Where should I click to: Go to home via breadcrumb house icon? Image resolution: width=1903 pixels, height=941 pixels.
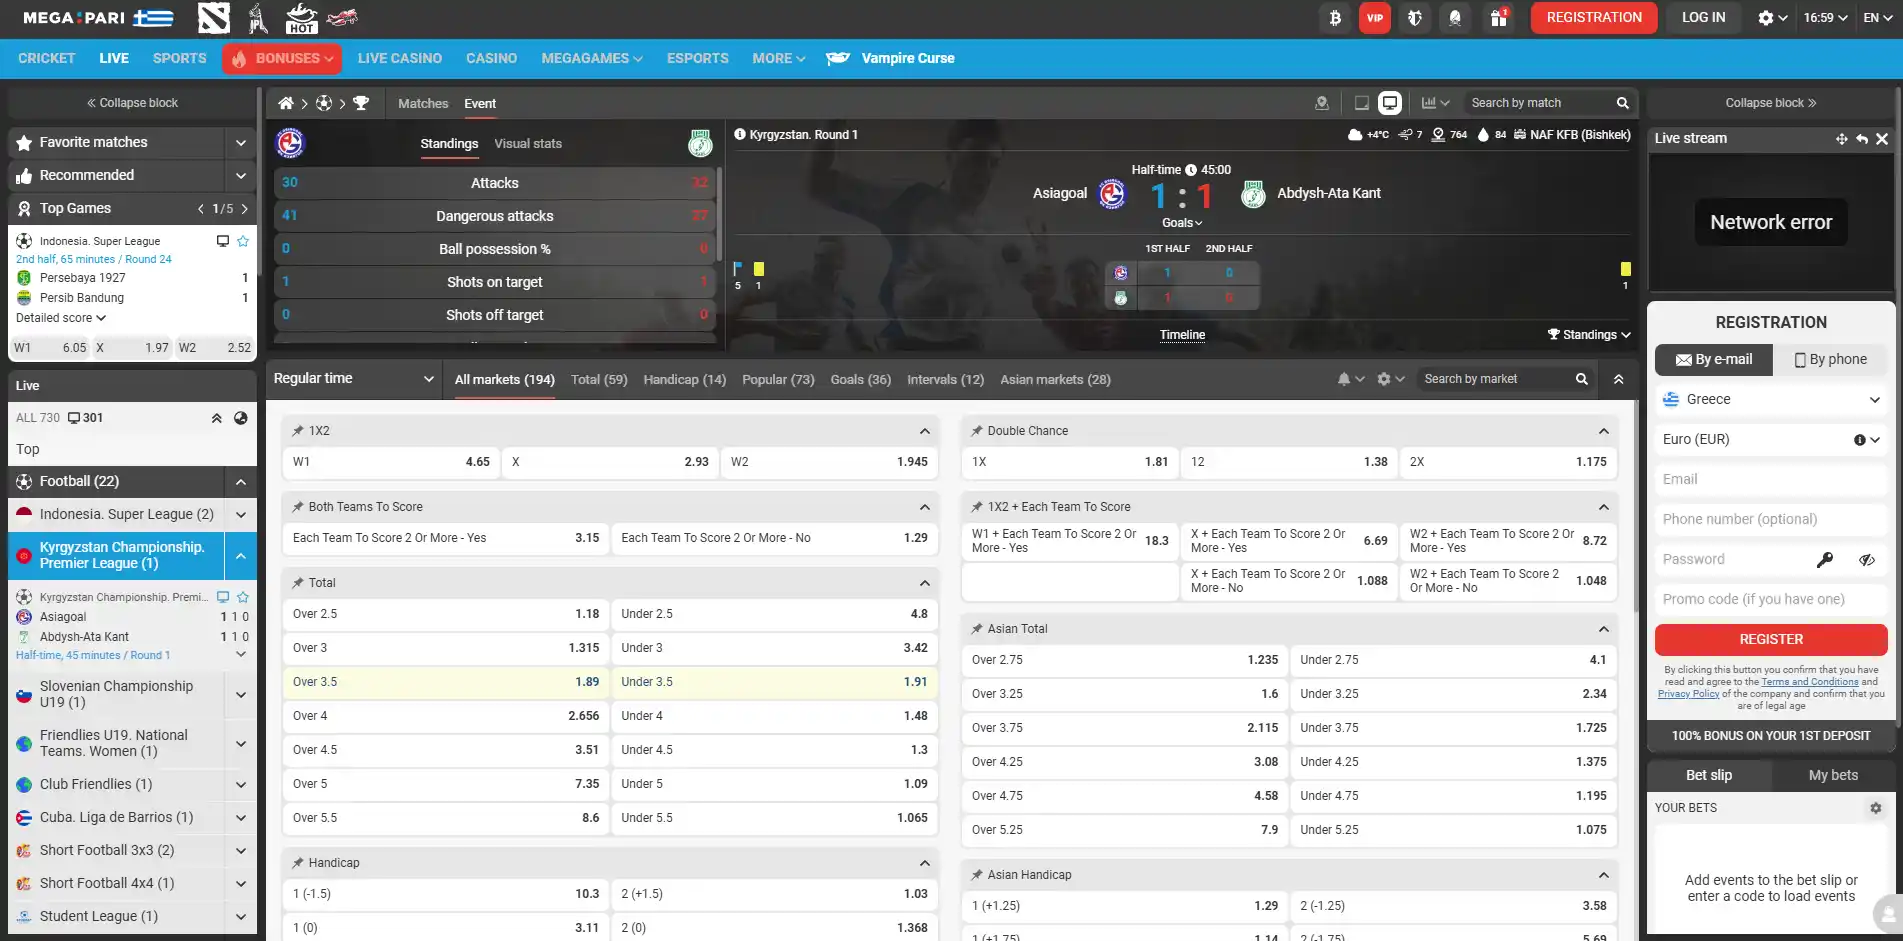pyautogui.click(x=286, y=103)
